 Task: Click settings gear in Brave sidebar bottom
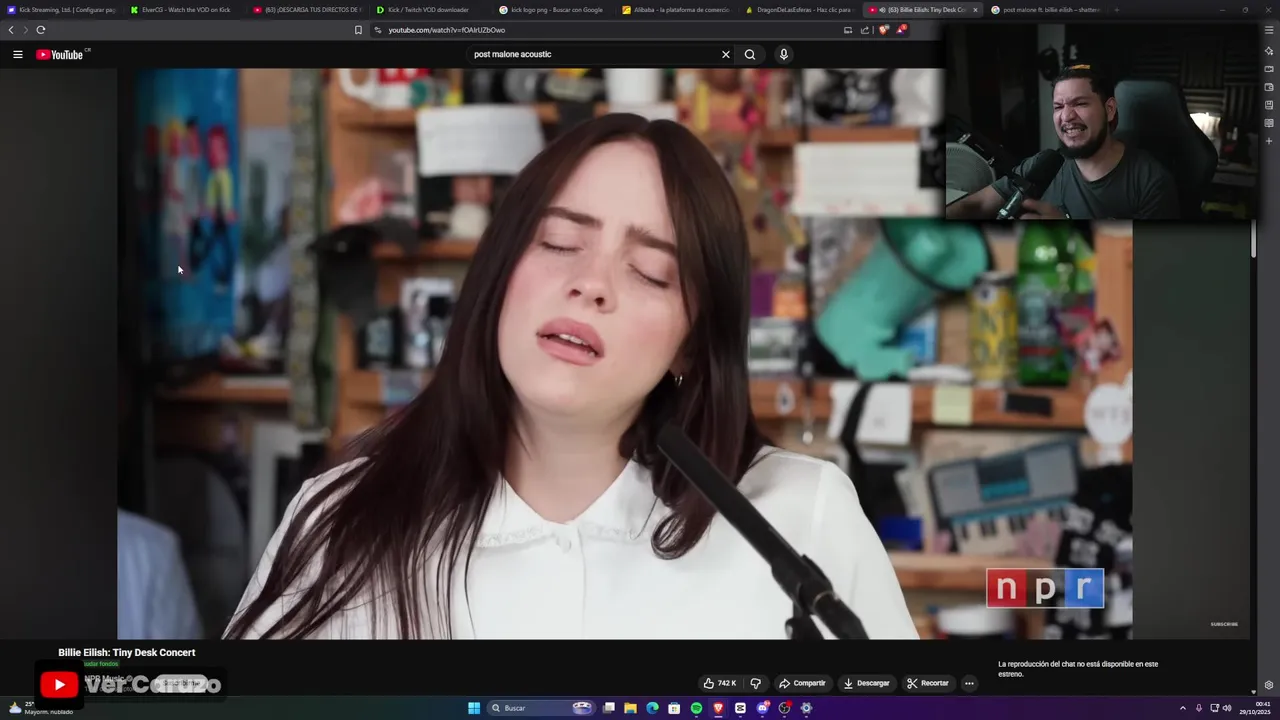pyautogui.click(x=1269, y=685)
